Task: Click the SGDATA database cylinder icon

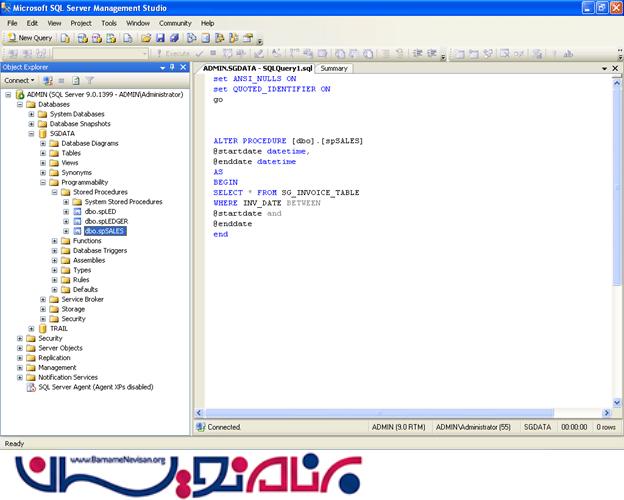Action: pos(43,134)
